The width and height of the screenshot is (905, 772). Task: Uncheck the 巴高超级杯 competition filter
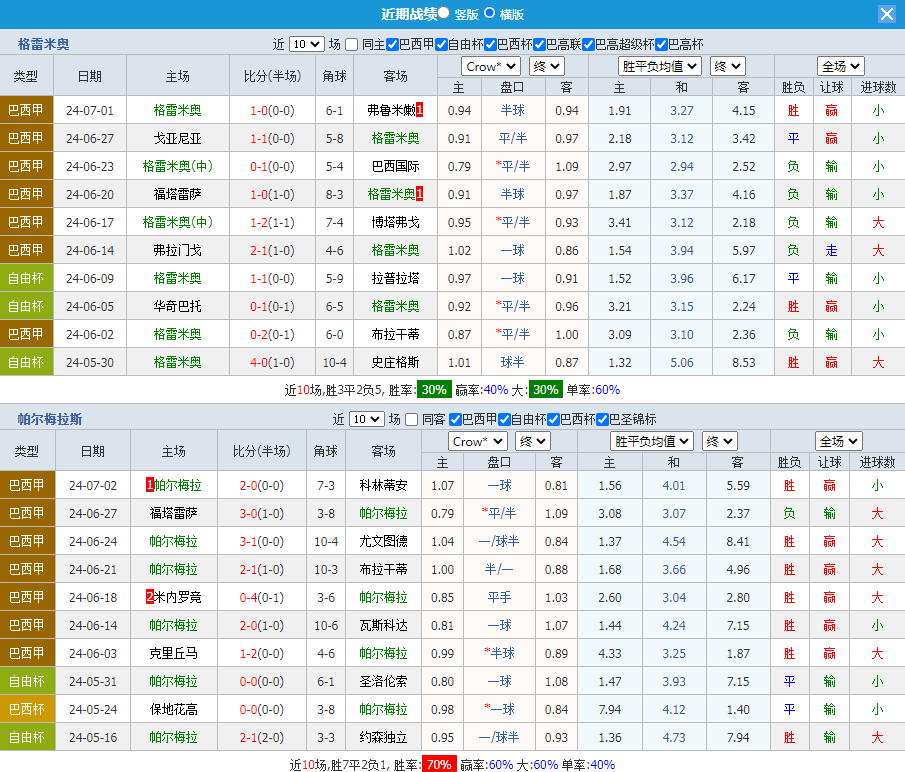click(588, 44)
